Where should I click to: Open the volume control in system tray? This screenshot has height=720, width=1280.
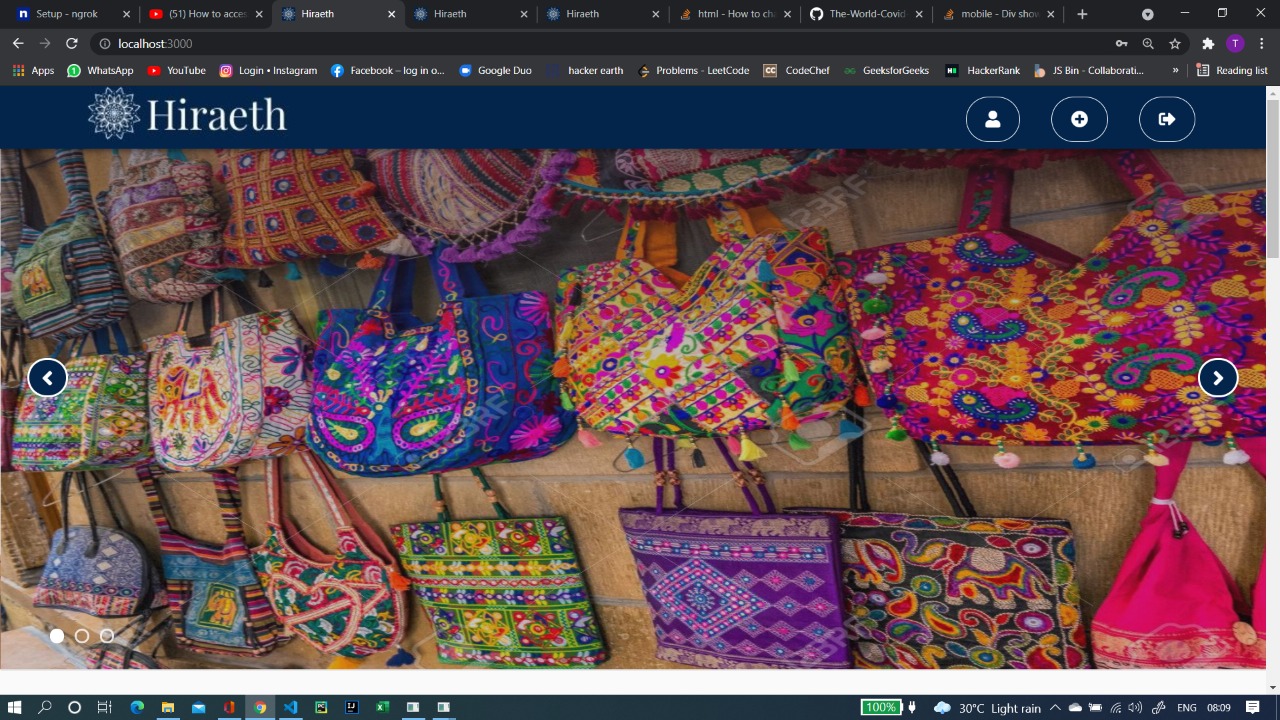point(1135,708)
